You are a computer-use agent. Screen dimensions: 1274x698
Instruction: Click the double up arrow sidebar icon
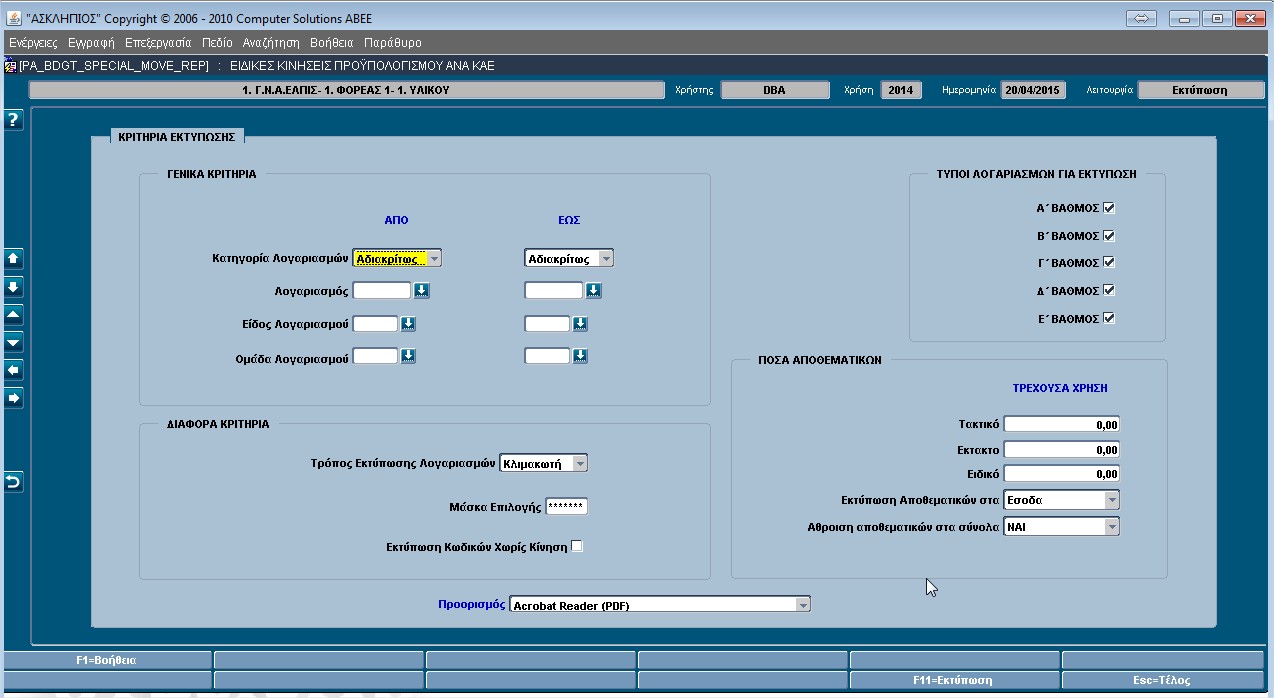point(13,258)
